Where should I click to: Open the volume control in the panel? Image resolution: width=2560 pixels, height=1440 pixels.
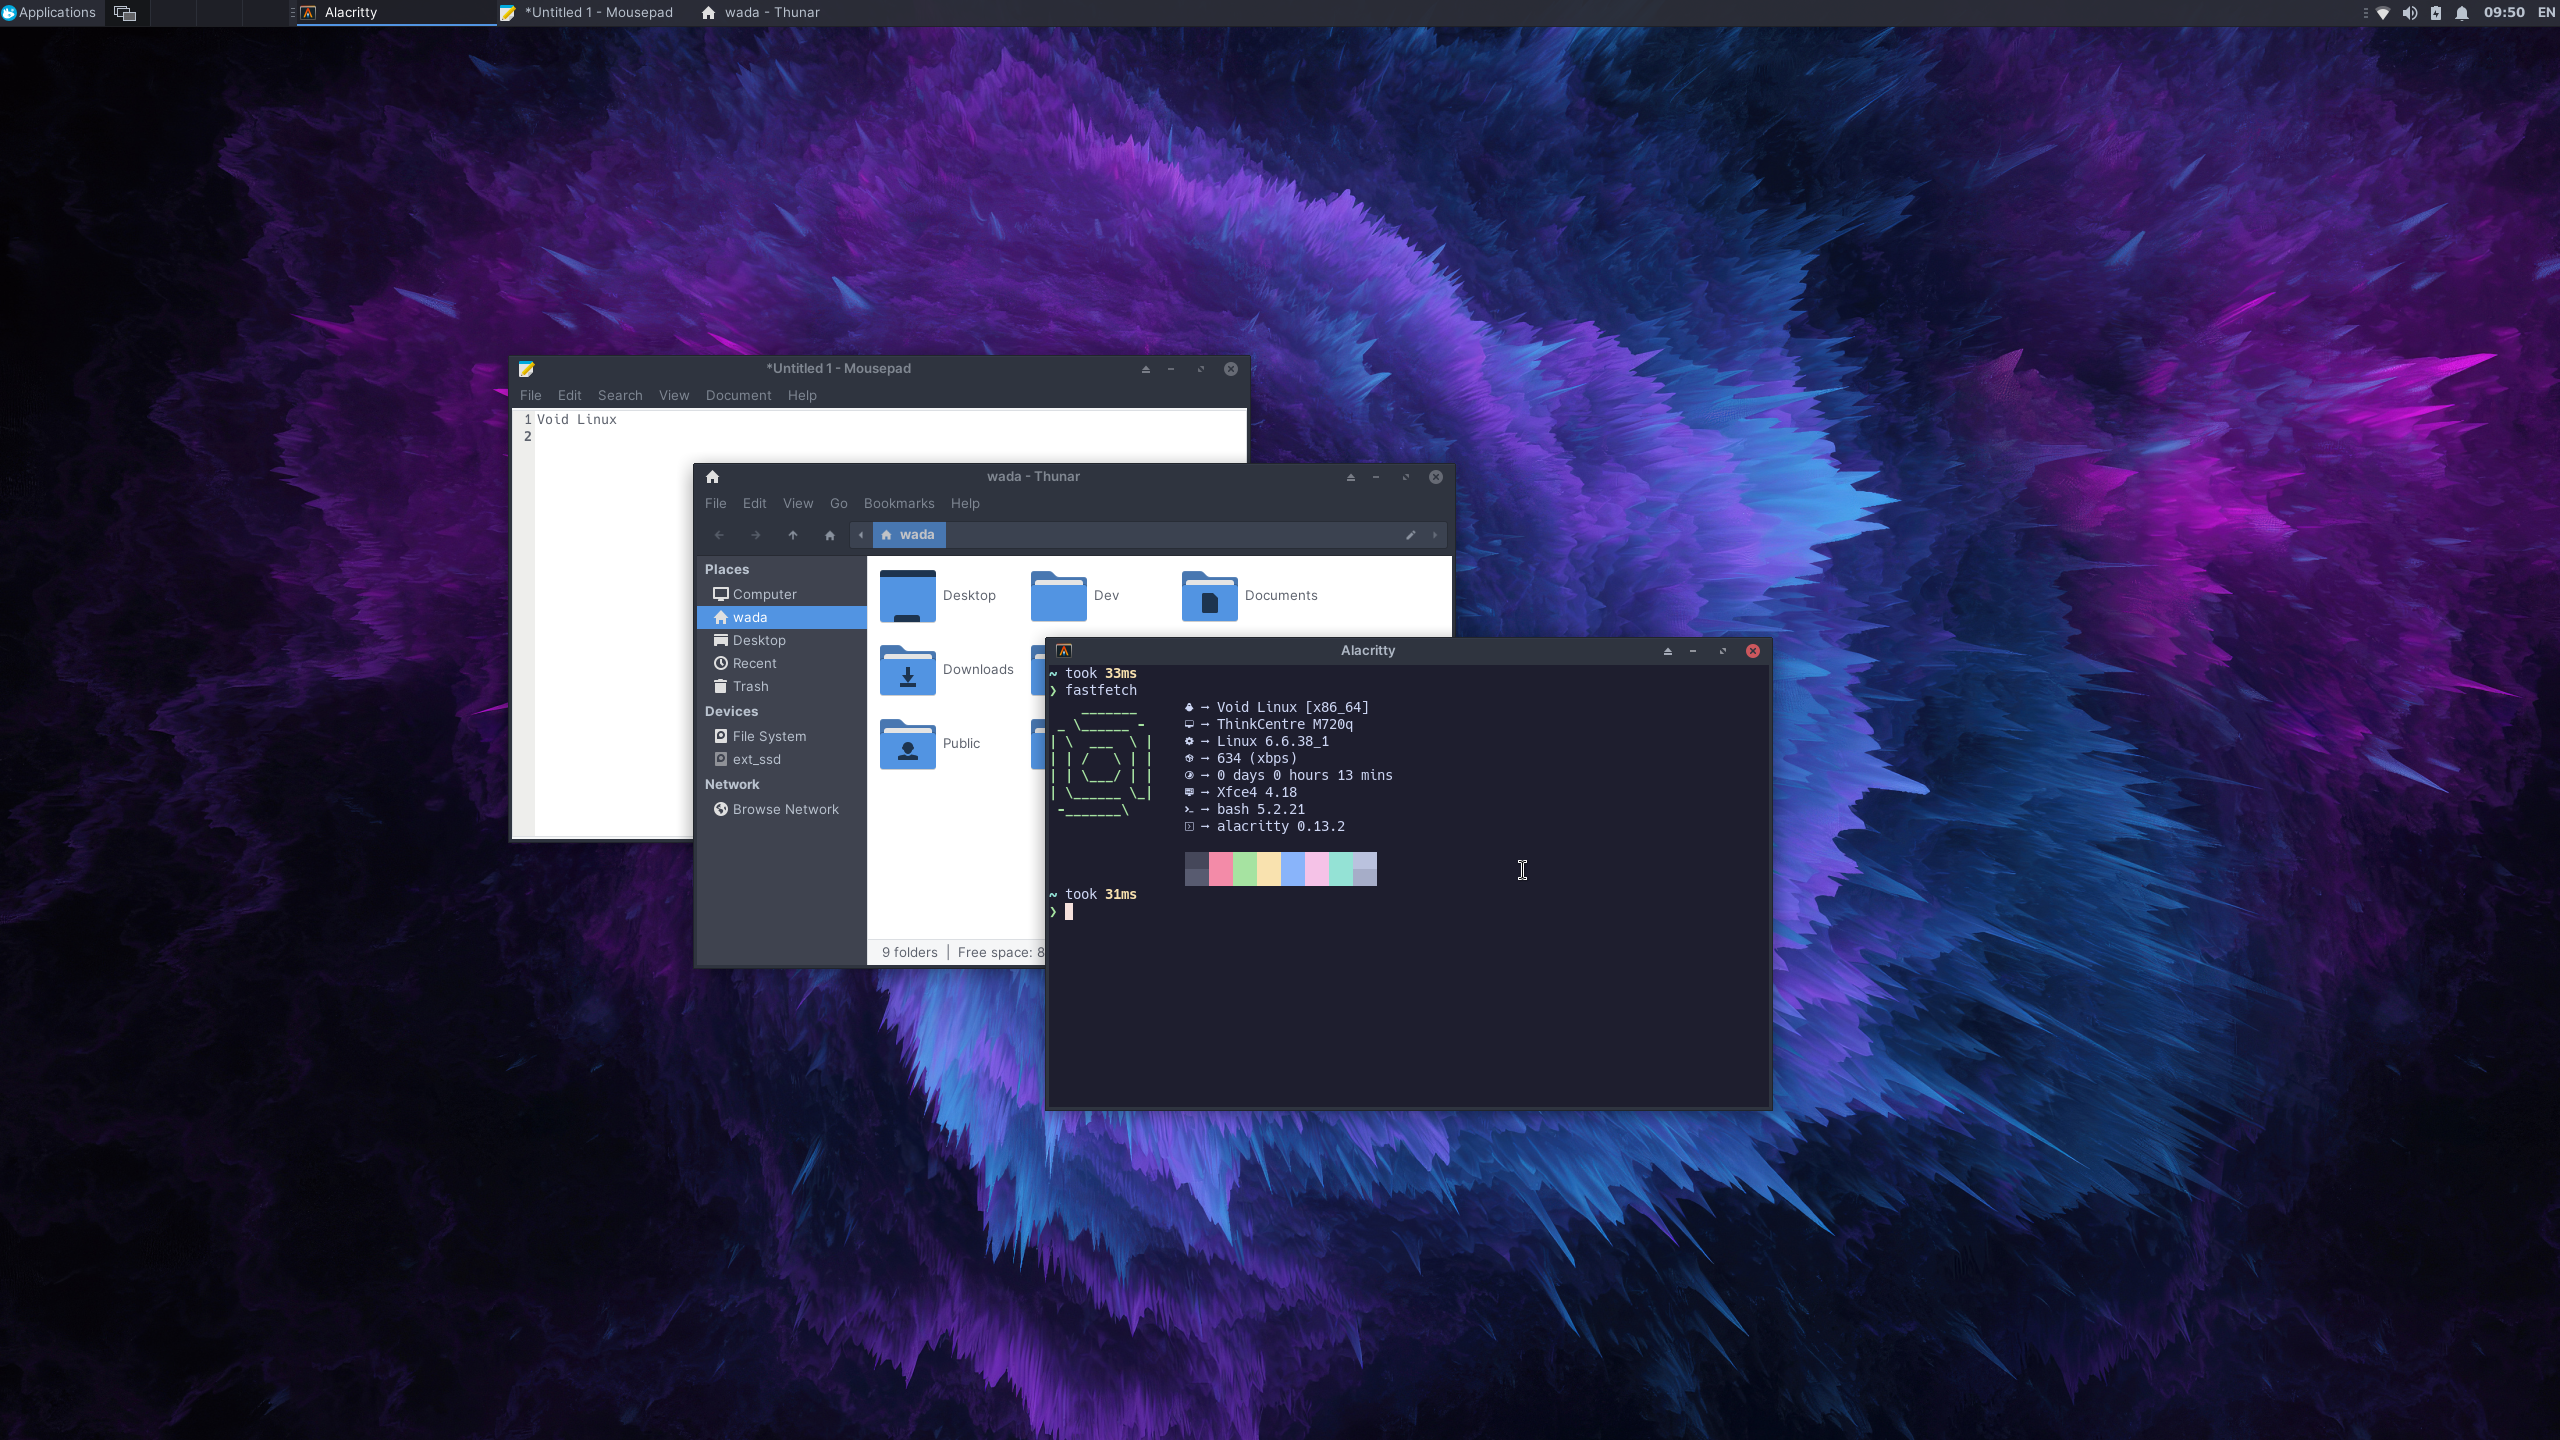[2409, 13]
